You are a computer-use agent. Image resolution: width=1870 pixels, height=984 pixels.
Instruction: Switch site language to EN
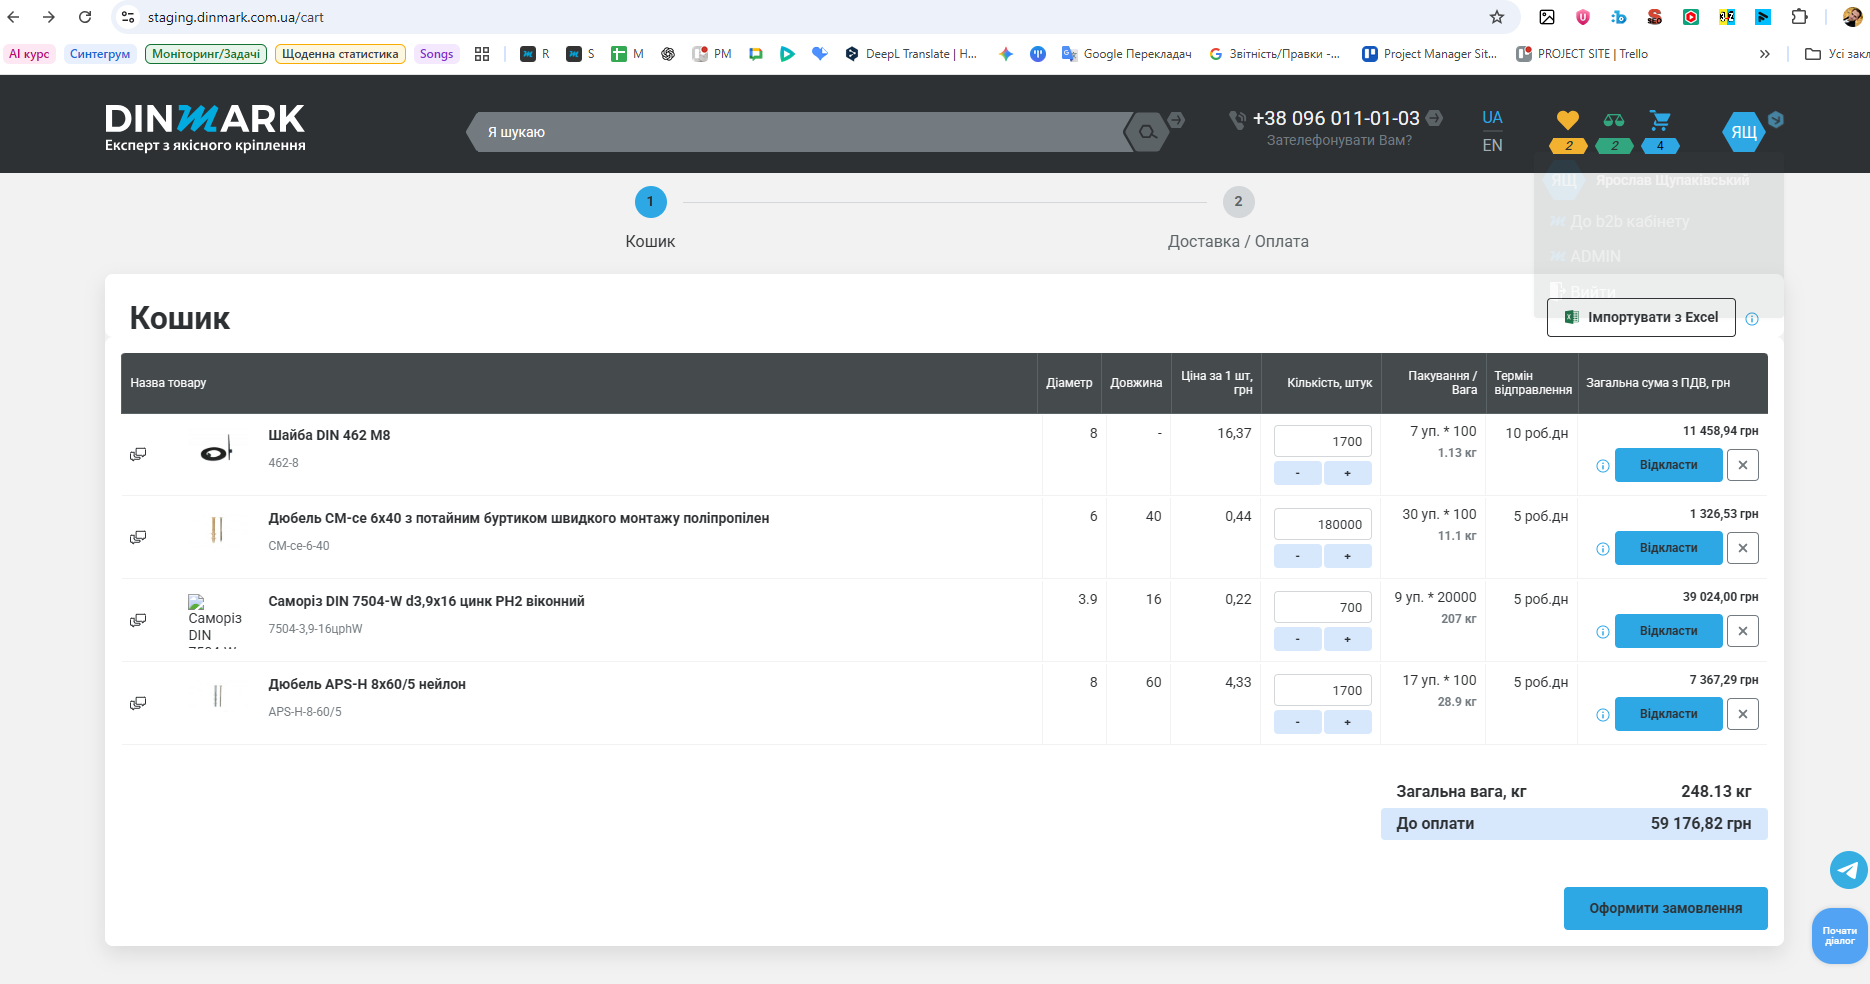coord(1492,146)
